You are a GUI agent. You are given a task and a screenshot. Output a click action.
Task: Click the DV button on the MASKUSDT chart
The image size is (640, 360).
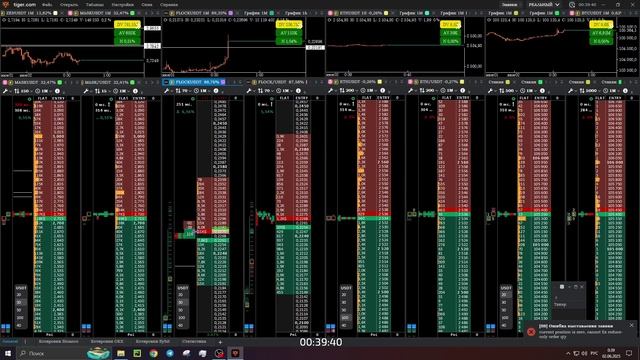click(127, 25)
